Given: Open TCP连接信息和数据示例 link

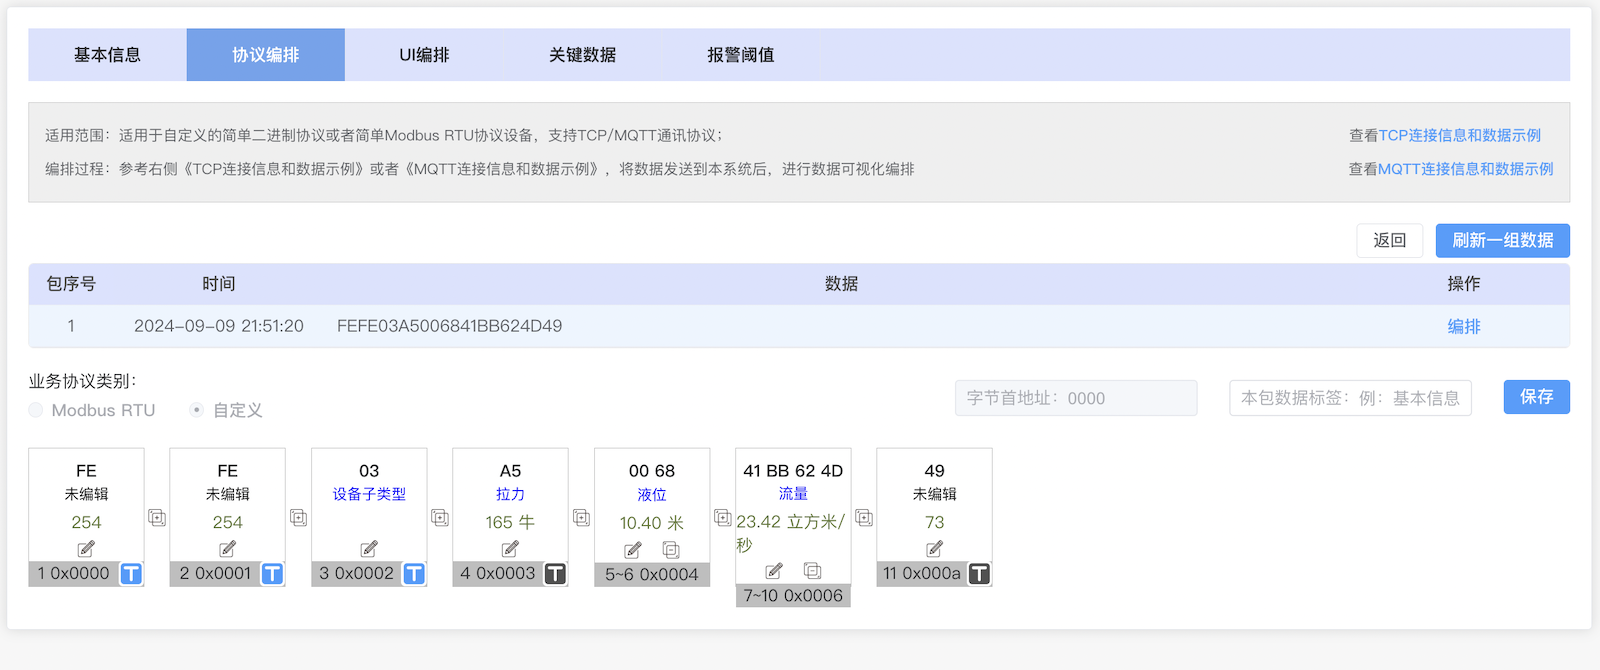Looking at the screenshot, I should coord(1460,135).
